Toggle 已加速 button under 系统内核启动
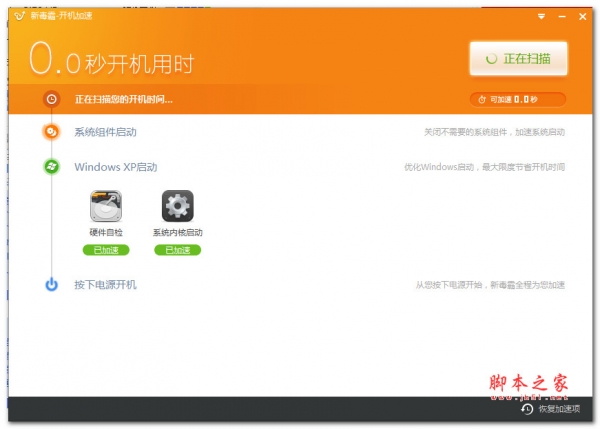Viewport: 600px width, 429px height. [178, 250]
